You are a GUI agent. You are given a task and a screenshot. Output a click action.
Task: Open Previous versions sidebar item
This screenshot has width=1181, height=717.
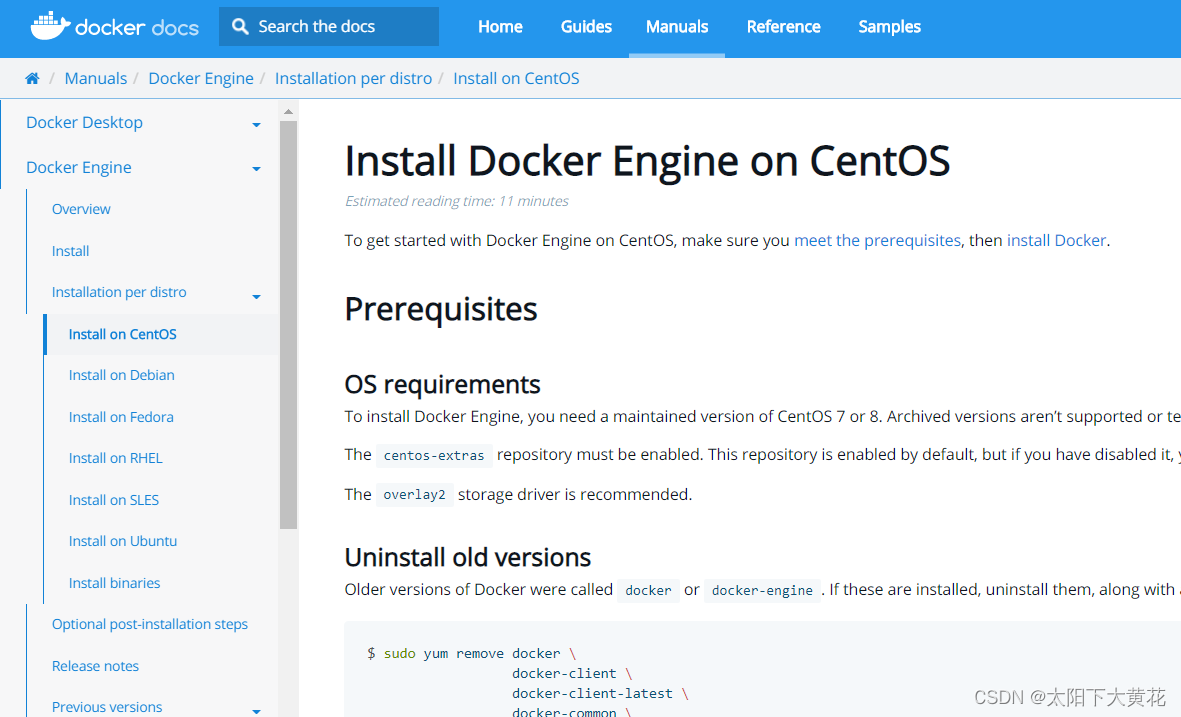[107, 706]
